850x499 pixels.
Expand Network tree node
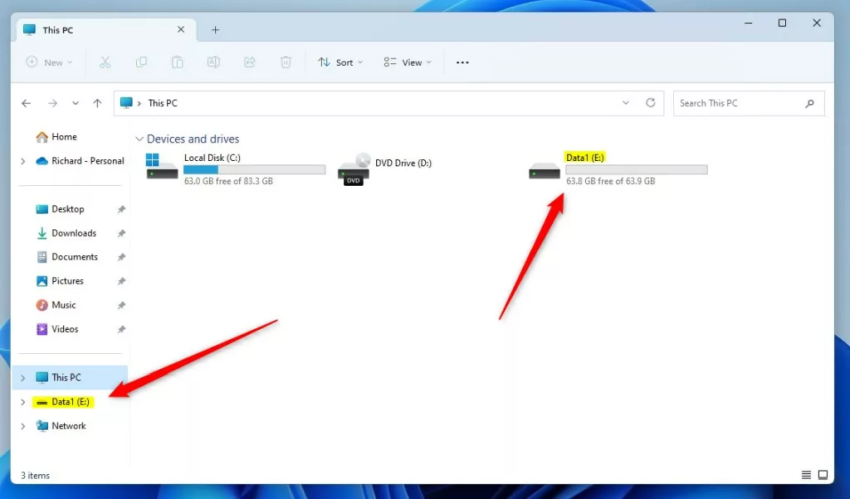(x=23, y=426)
